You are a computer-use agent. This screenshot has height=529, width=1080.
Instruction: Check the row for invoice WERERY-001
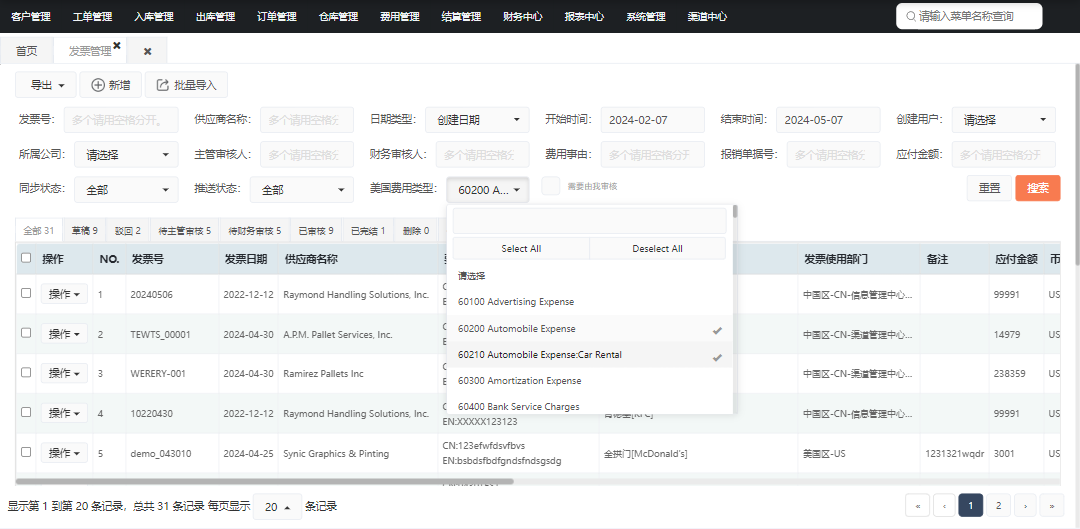tap(26, 372)
